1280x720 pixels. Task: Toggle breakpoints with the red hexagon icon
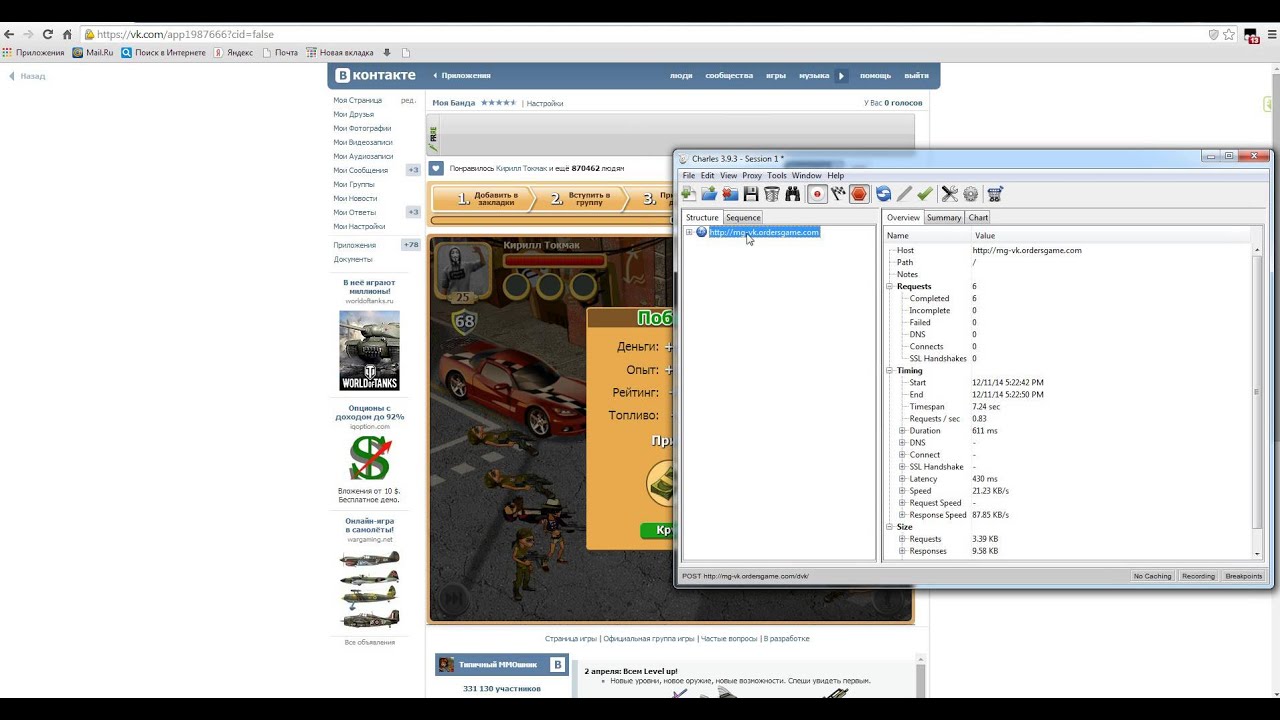click(x=859, y=194)
